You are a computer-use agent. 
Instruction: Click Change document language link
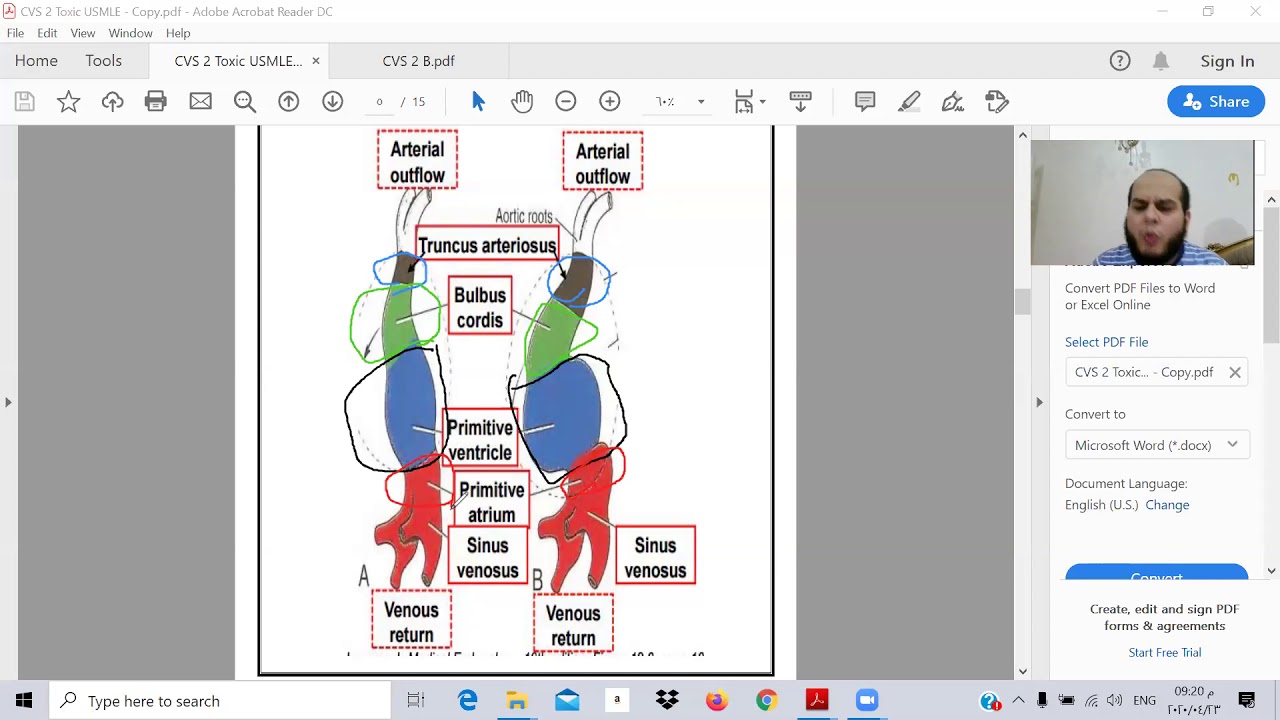(1167, 505)
